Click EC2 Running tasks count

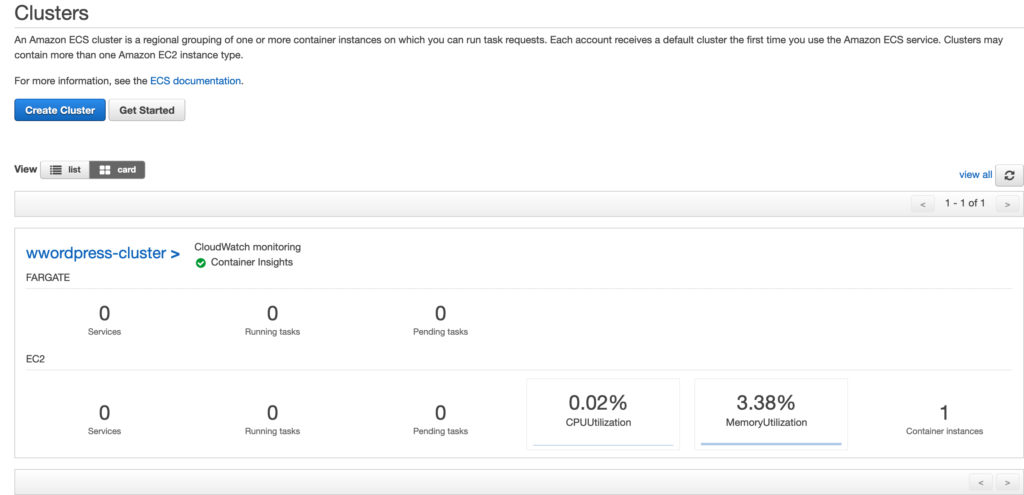pyautogui.click(x=272, y=413)
